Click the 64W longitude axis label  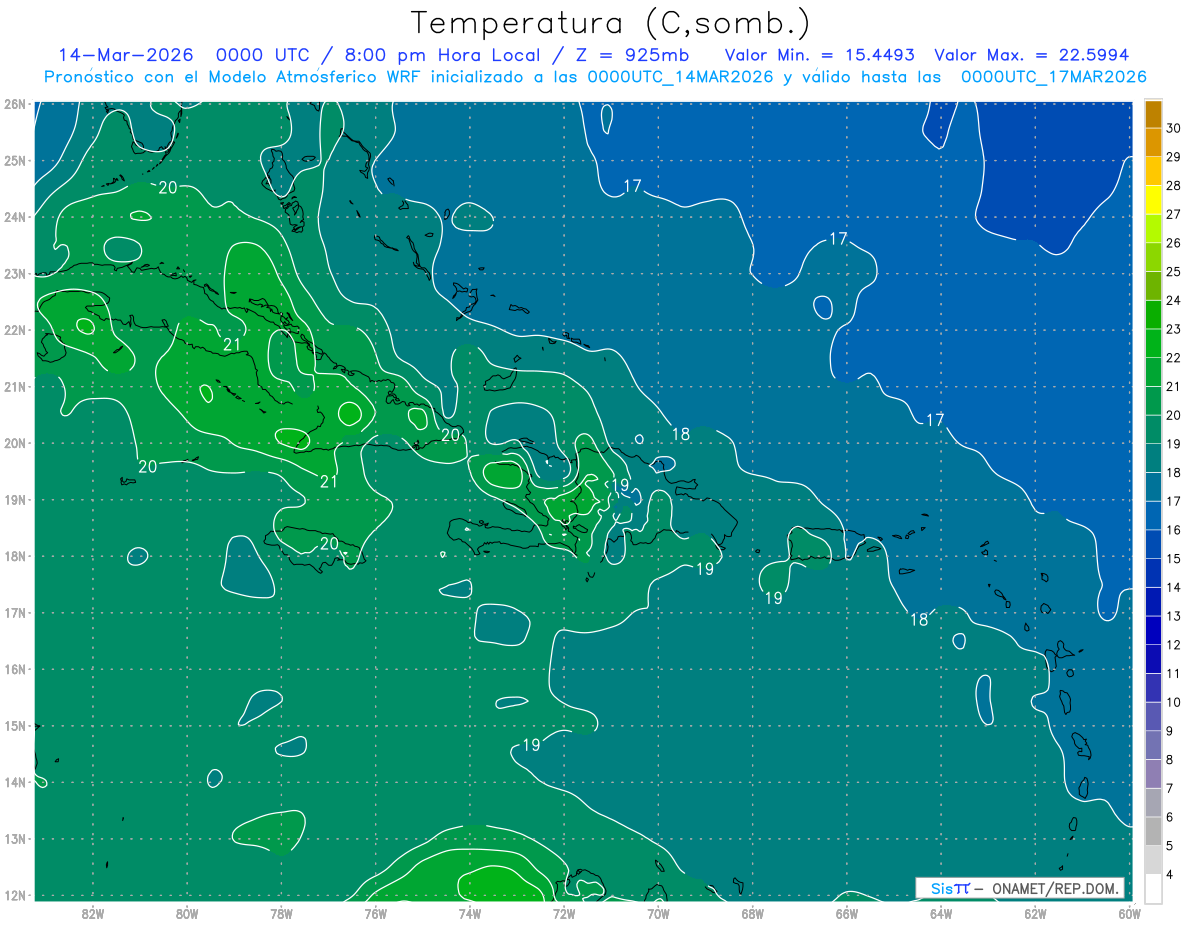click(941, 913)
